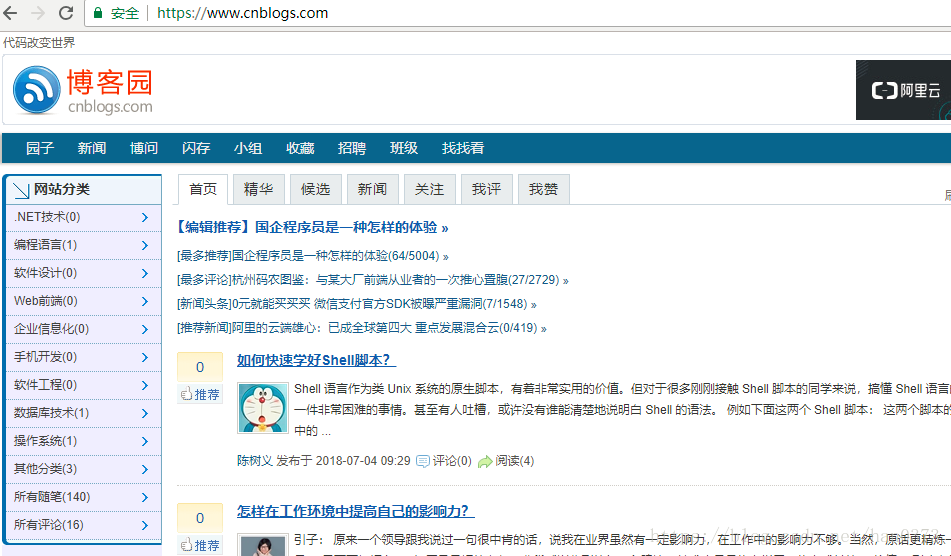Switch to the 新闻 tab in the post list
Screen dimensions: 951x556
click(x=372, y=190)
